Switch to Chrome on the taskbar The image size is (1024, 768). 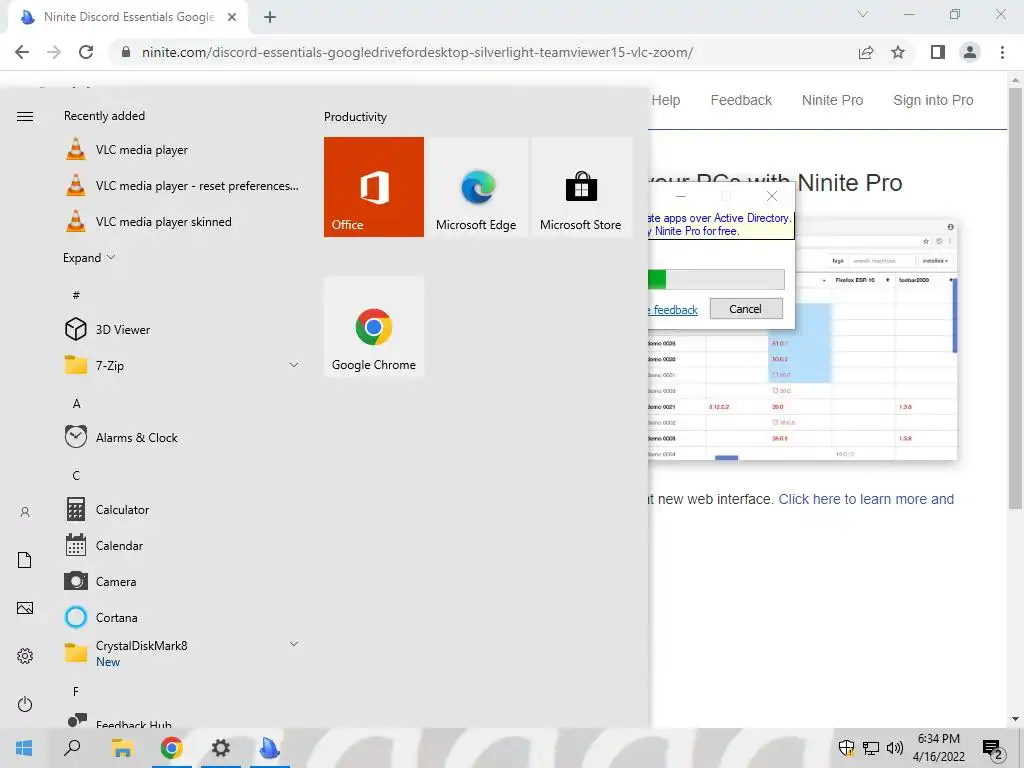pyautogui.click(x=171, y=748)
